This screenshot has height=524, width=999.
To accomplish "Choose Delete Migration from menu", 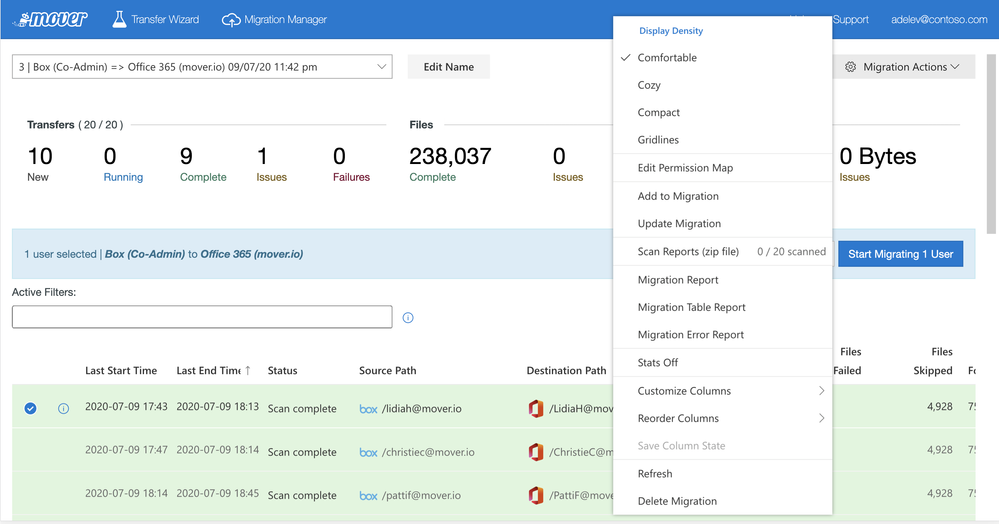I will tap(677, 501).
